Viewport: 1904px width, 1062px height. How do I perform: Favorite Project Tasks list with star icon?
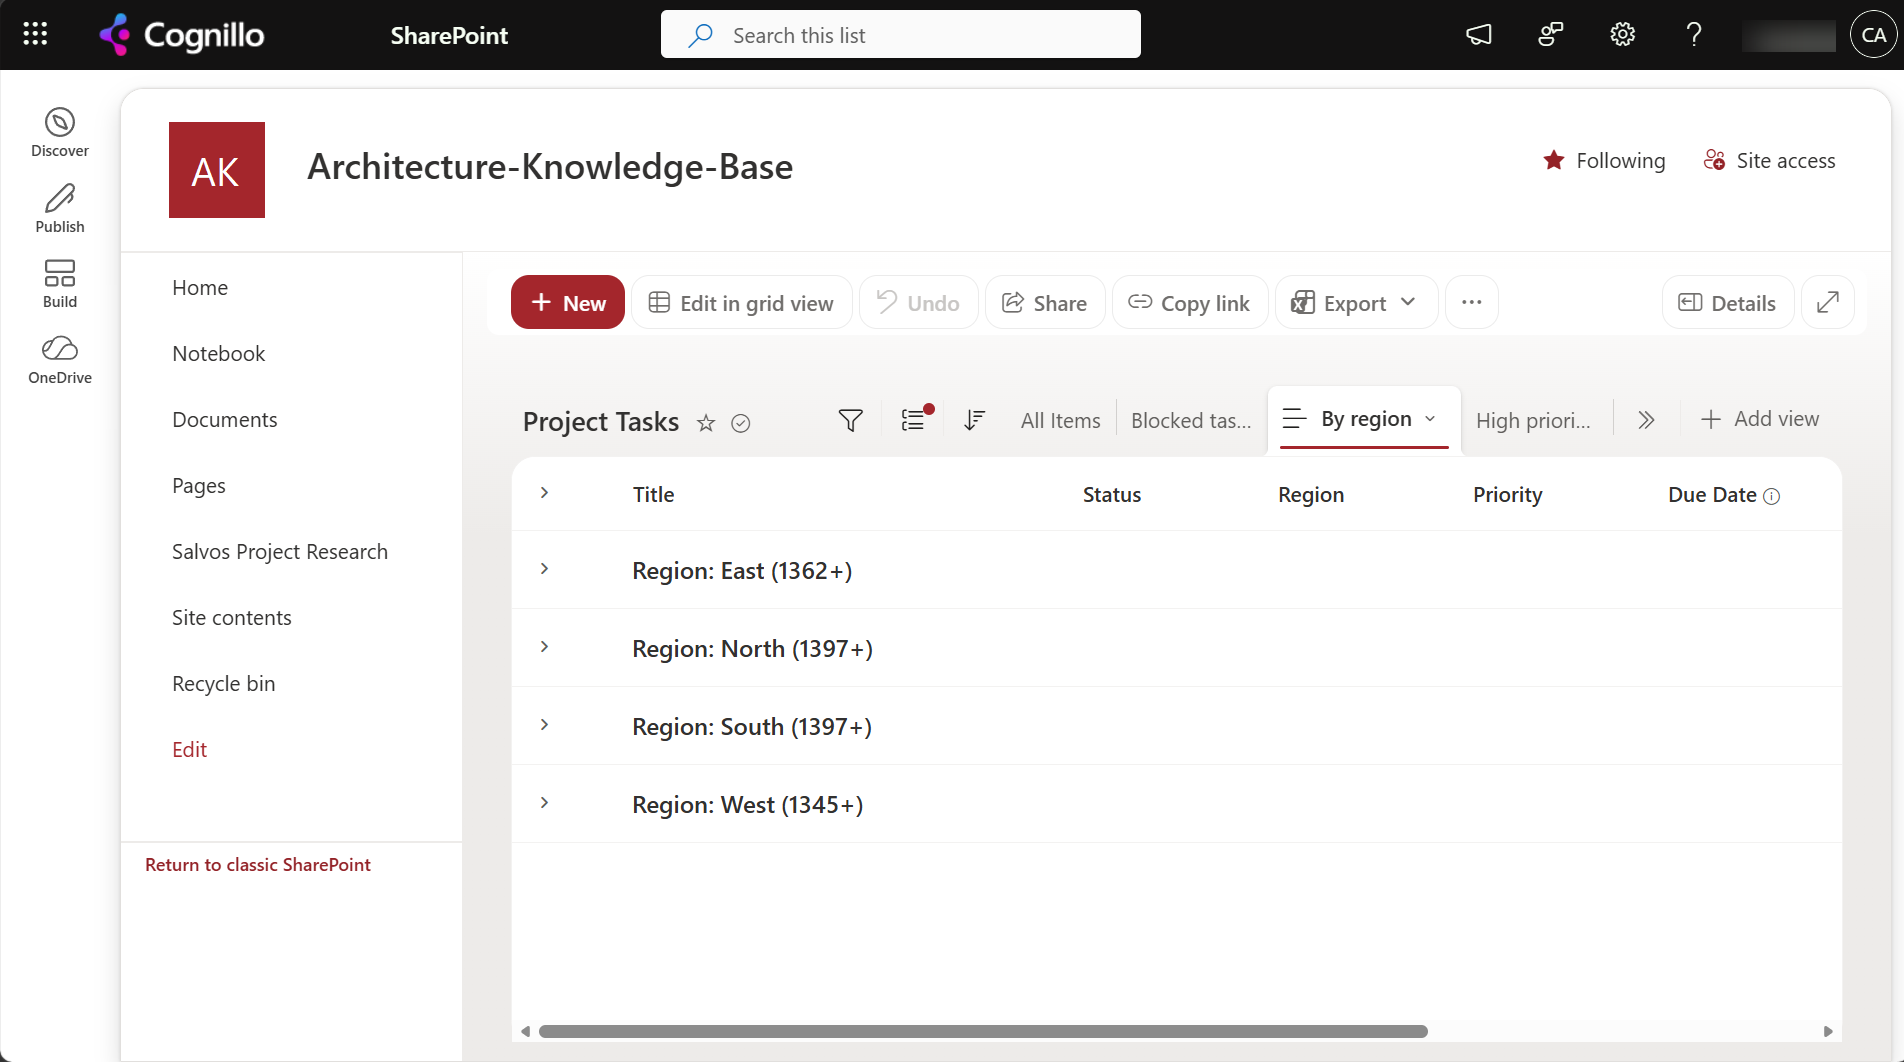(706, 423)
